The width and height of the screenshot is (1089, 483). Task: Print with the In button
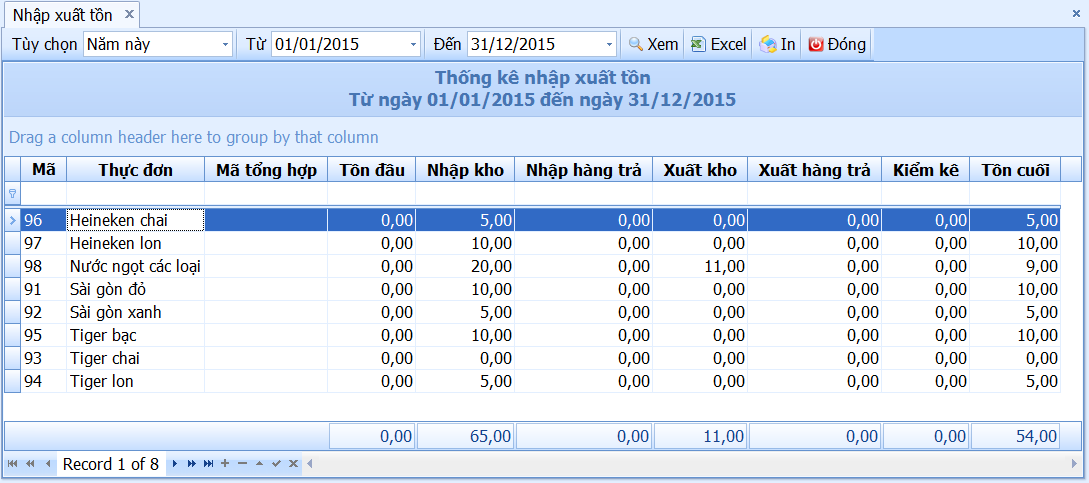pyautogui.click(x=777, y=44)
